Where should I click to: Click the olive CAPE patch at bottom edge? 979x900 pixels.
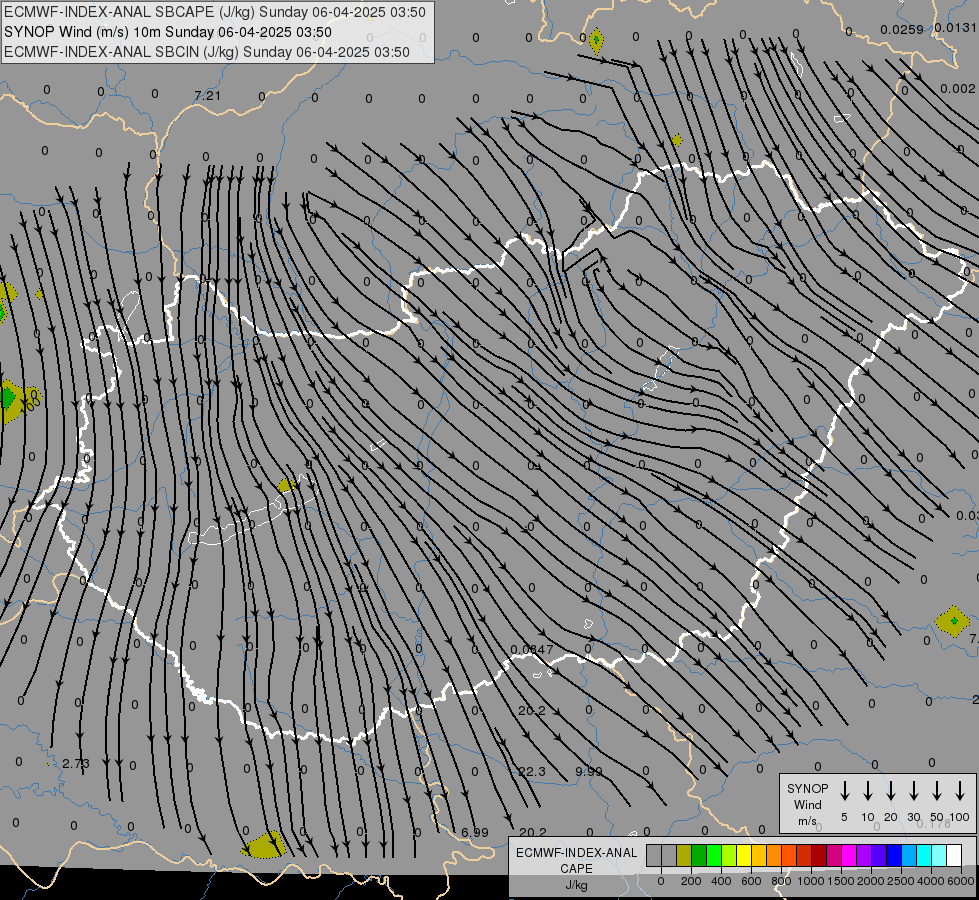[x=264, y=845]
